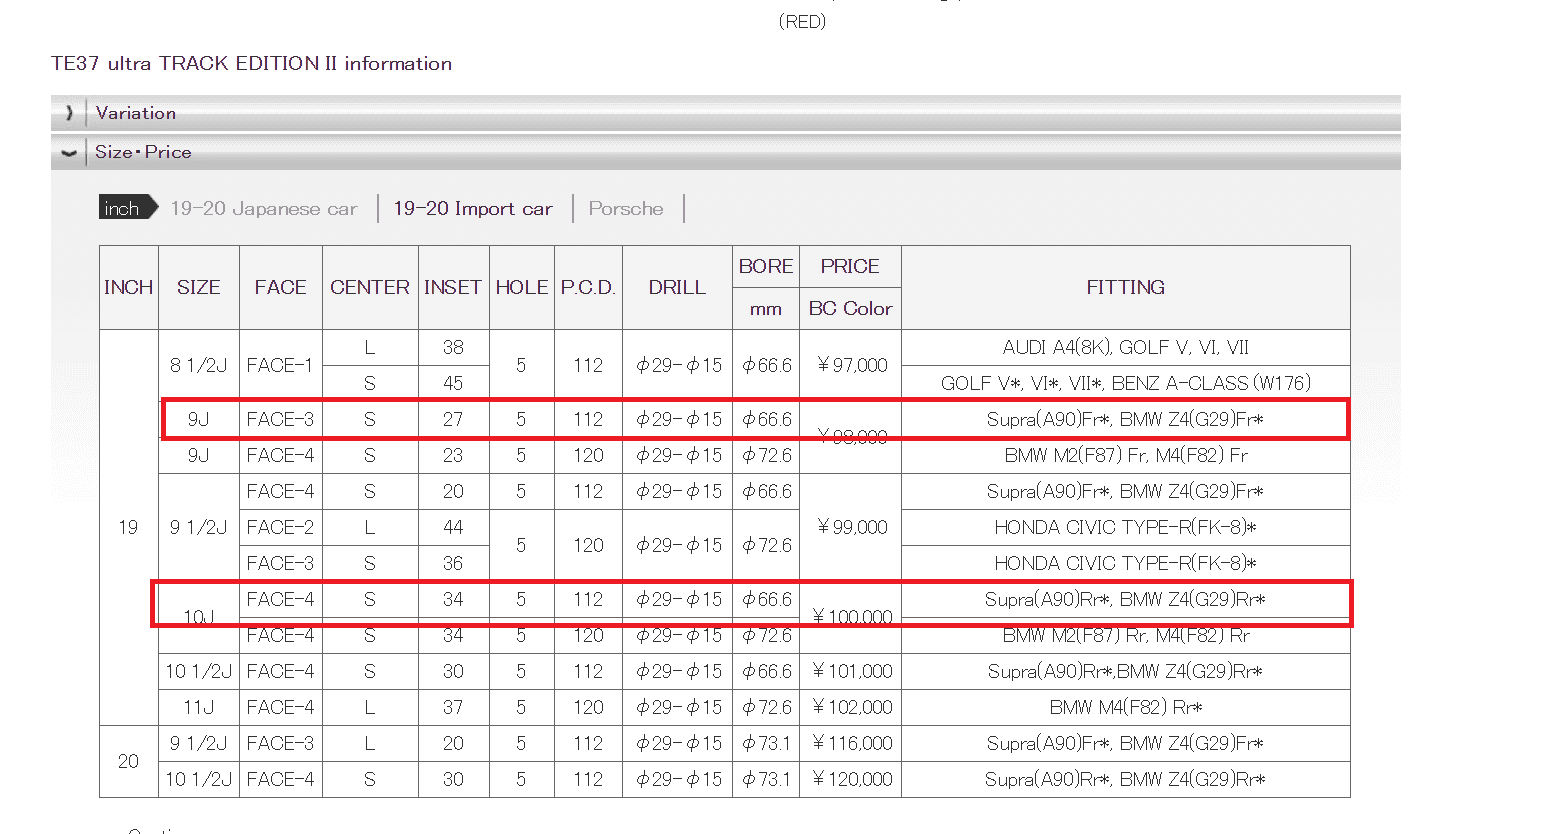The width and height of the screenshot is (1550, 834).
Task: Click the φ72.6 bore in 11J row
Action: [766, 707]
